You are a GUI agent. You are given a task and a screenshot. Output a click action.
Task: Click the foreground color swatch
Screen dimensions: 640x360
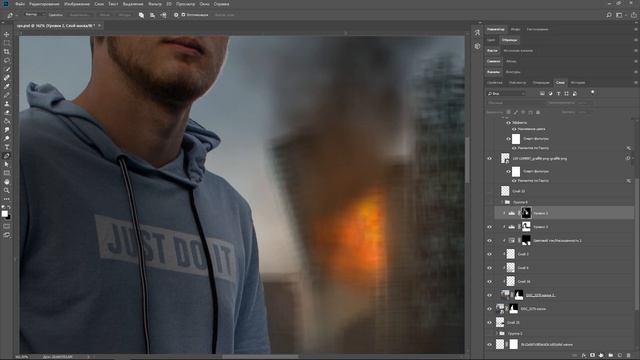click(x=4, y=213)
